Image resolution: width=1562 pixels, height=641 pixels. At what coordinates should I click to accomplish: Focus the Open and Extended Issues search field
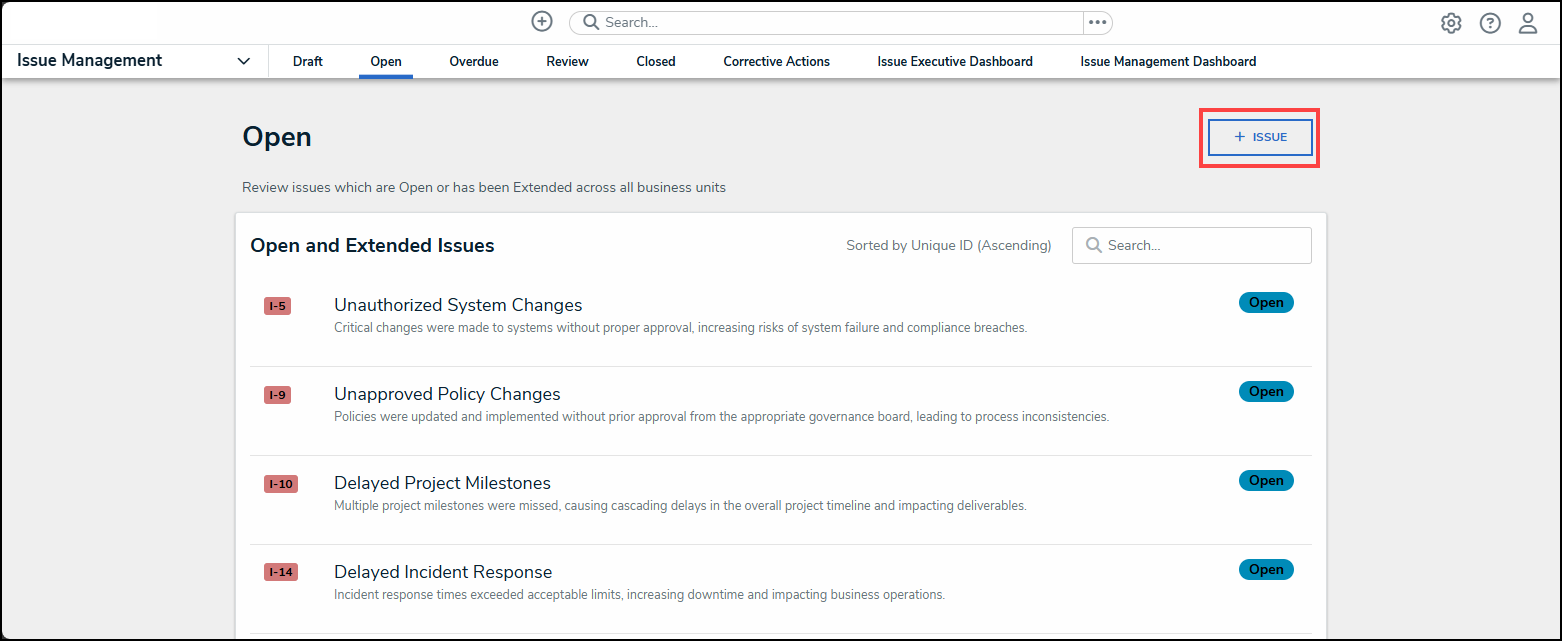point(1202,245)
